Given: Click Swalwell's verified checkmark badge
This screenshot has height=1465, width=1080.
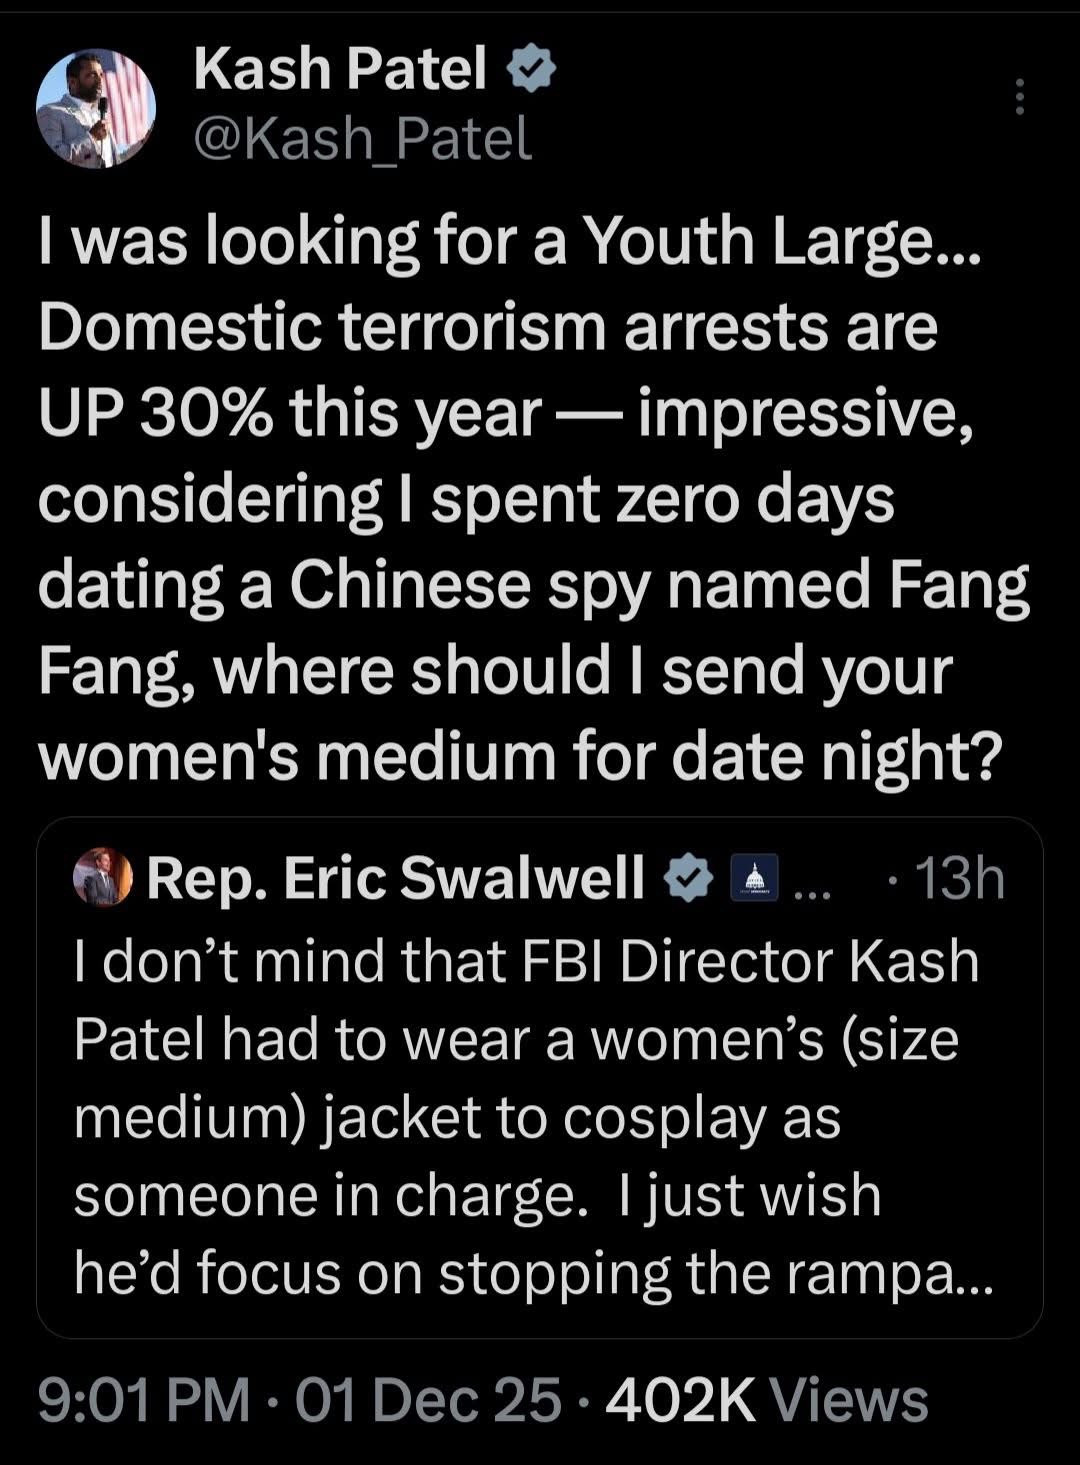Looking at the screenshot, I should coord(690,878).
